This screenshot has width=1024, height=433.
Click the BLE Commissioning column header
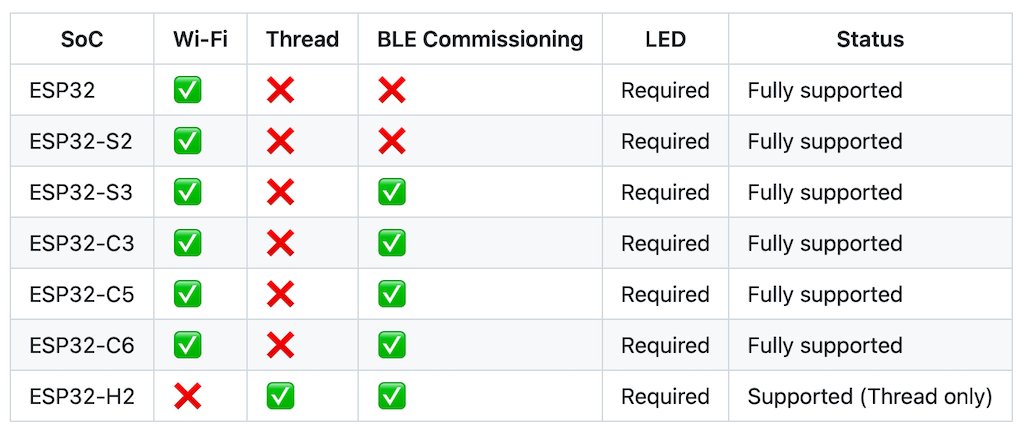[x=480, y=40]
